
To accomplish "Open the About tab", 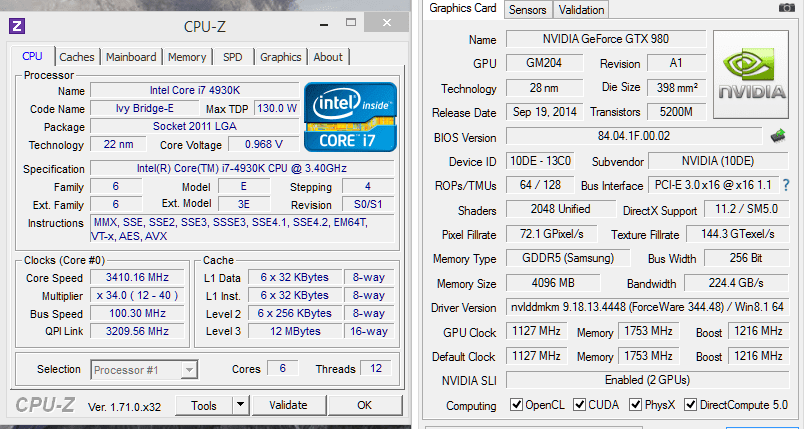I will coord(328,57).
